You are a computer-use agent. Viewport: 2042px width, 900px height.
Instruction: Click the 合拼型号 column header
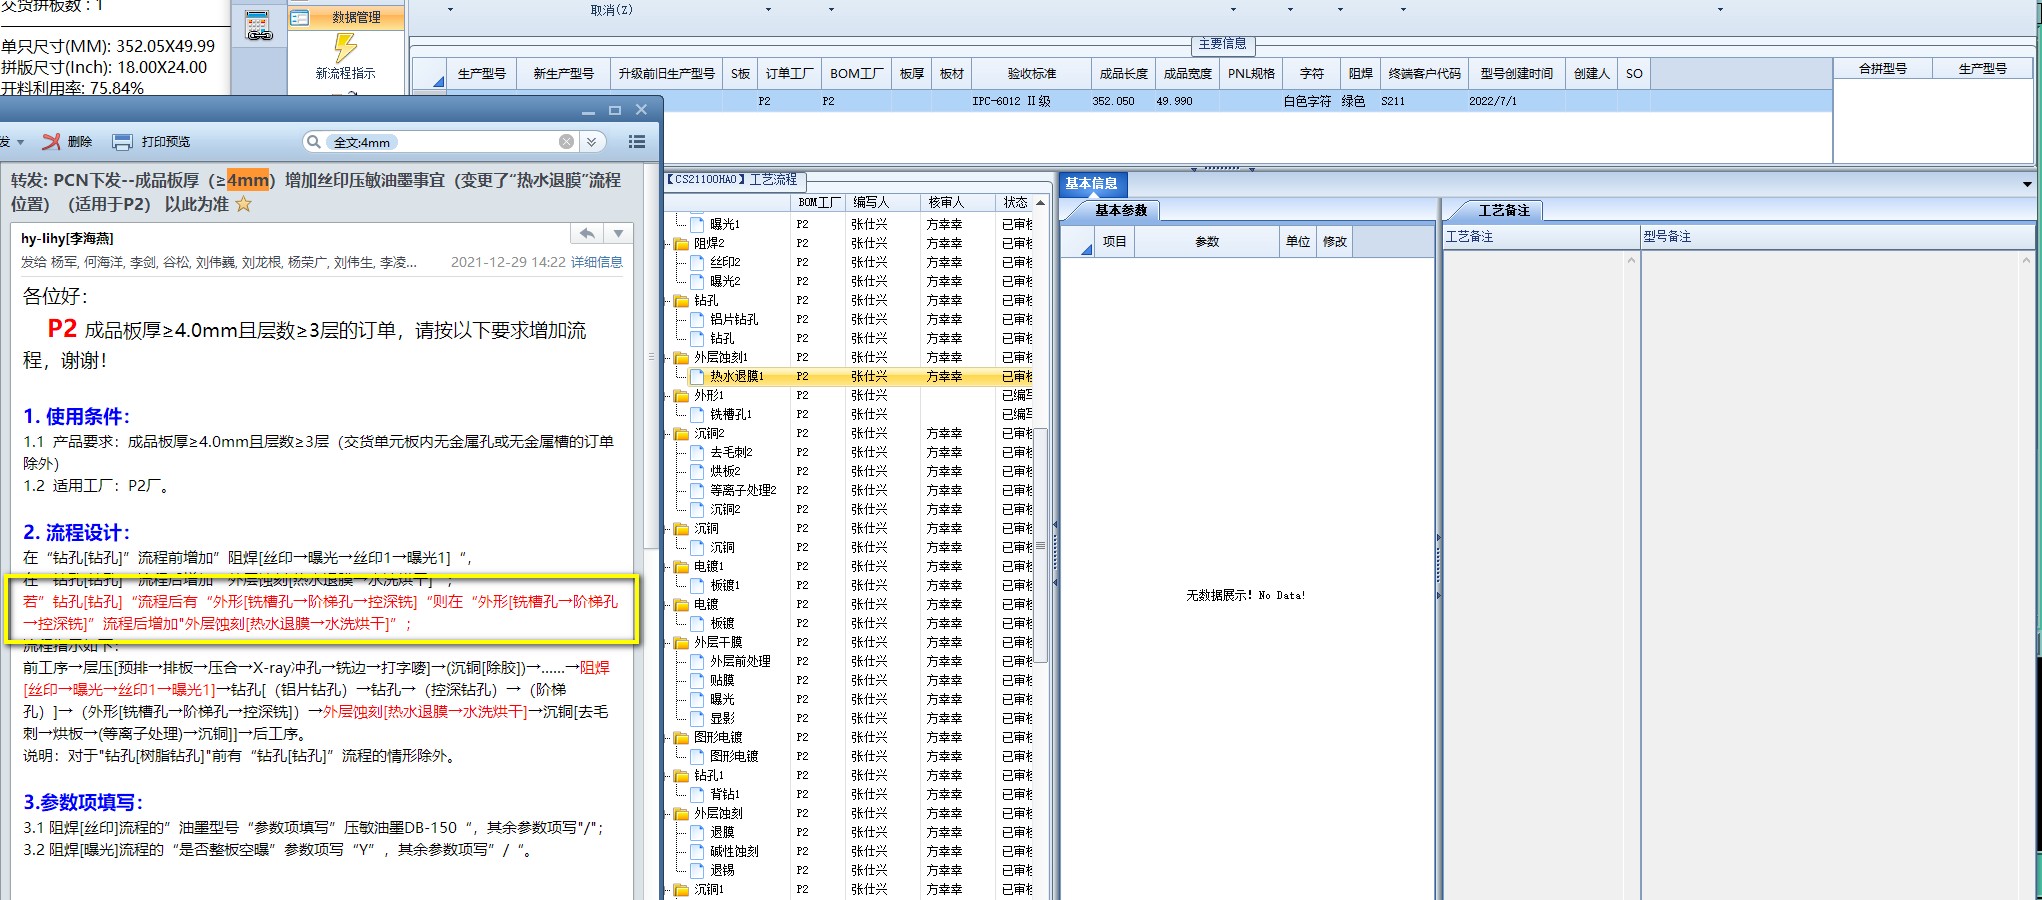[x=1882, y=68]
